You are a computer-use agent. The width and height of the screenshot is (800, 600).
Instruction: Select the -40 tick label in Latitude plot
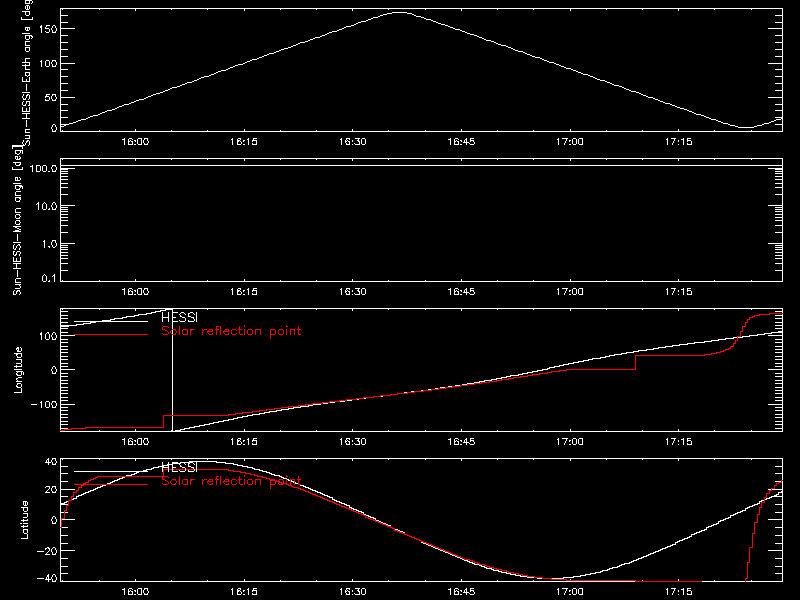[x=47, y=579]
